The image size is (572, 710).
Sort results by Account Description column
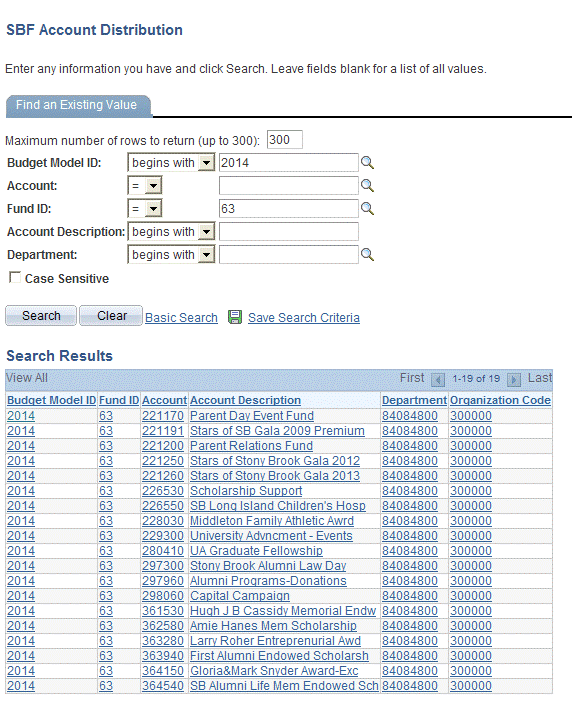pos(245,400)
